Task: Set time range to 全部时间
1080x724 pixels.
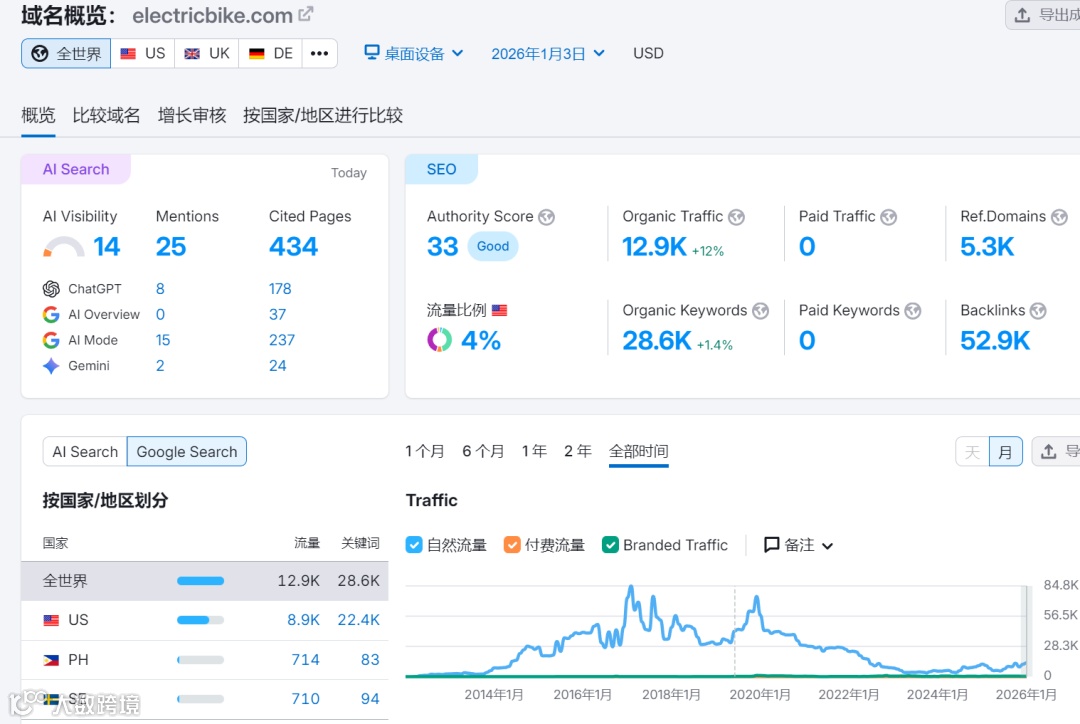Action: (x=638, y=451)
